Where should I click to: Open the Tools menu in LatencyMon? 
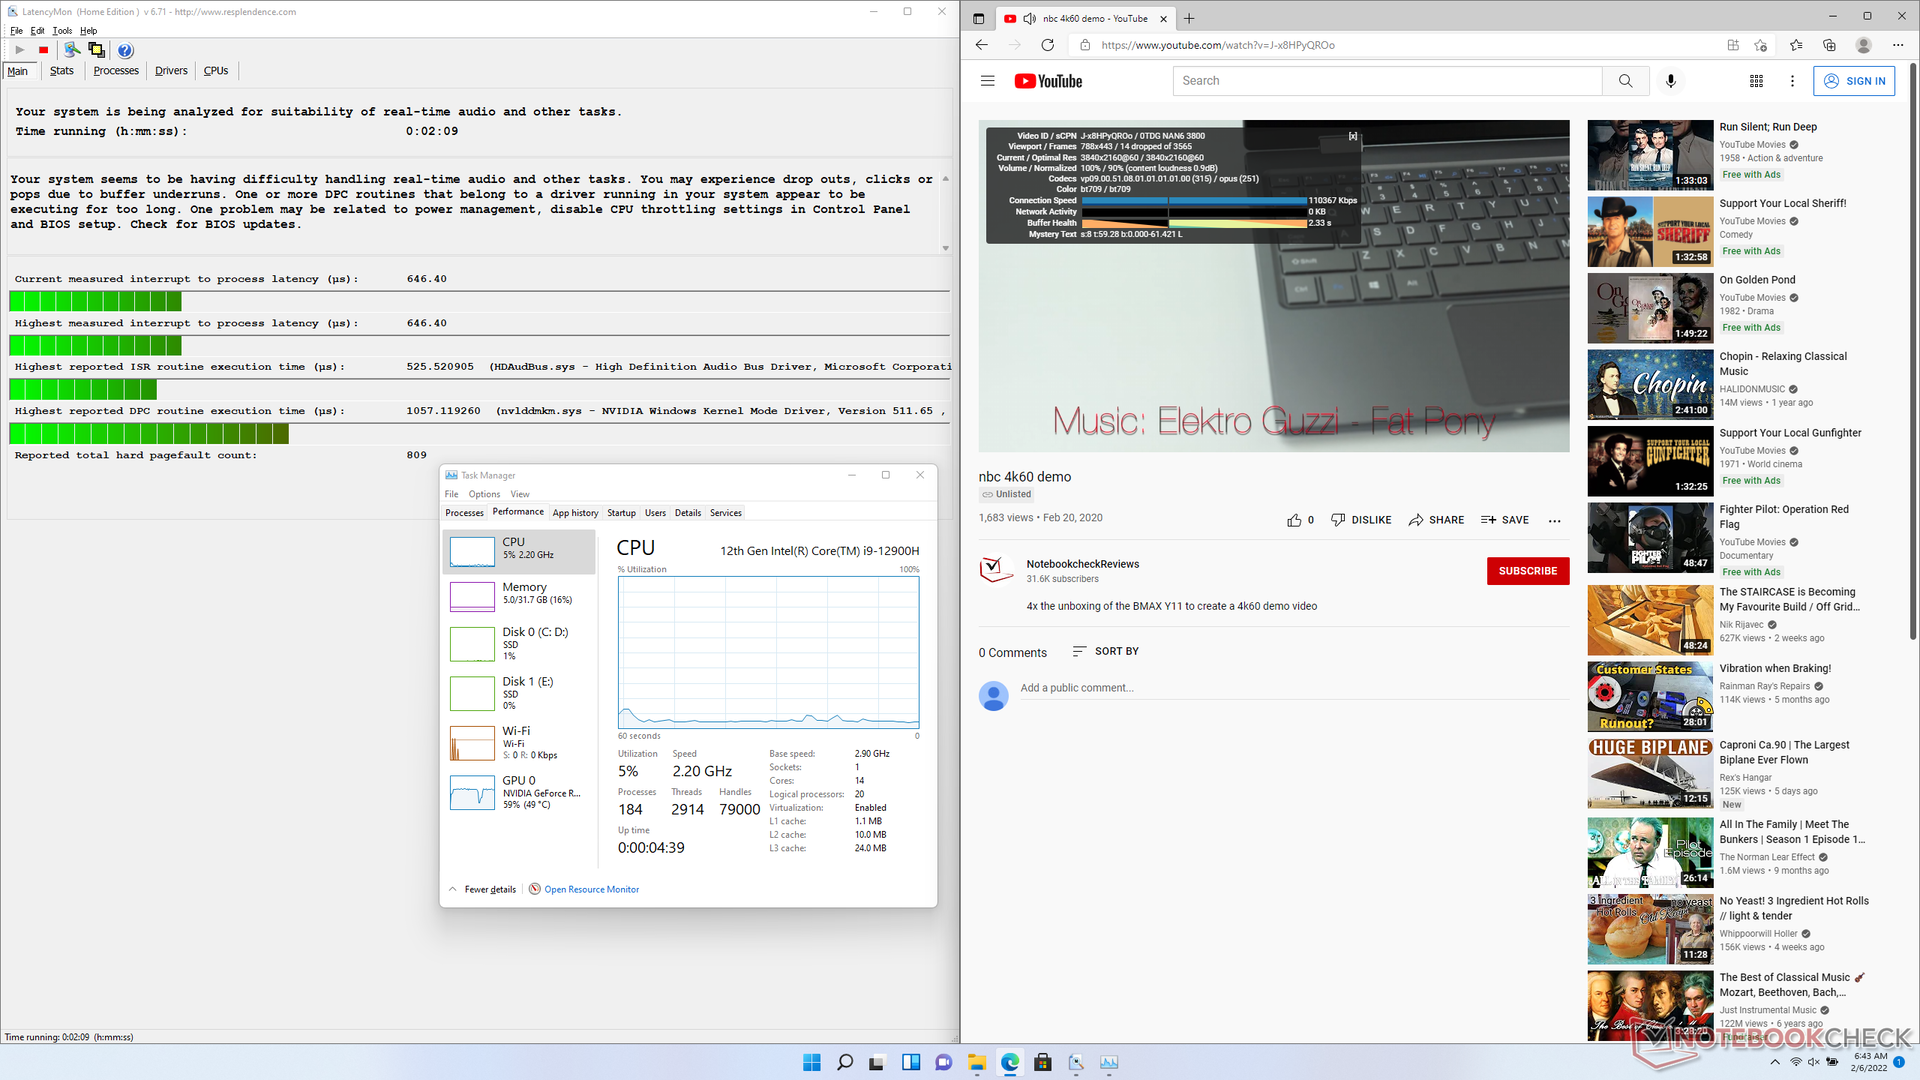click(x=62, y=31)
